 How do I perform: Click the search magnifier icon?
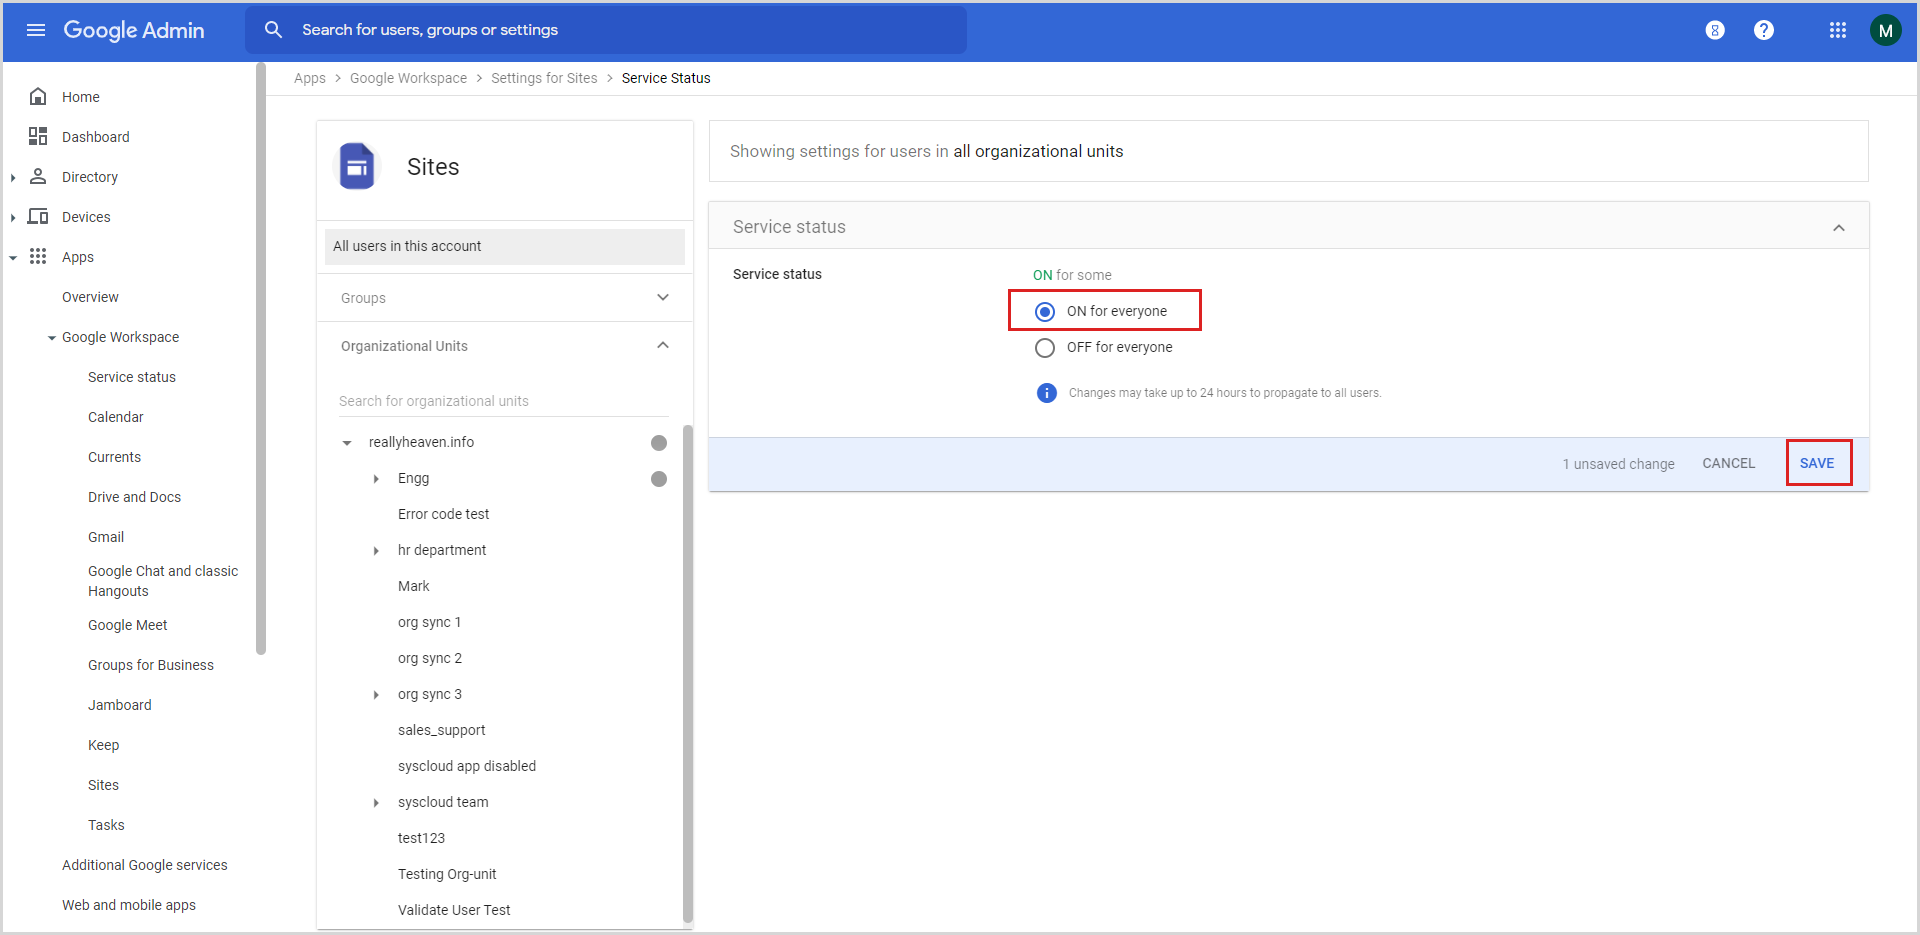click(273, 30)
